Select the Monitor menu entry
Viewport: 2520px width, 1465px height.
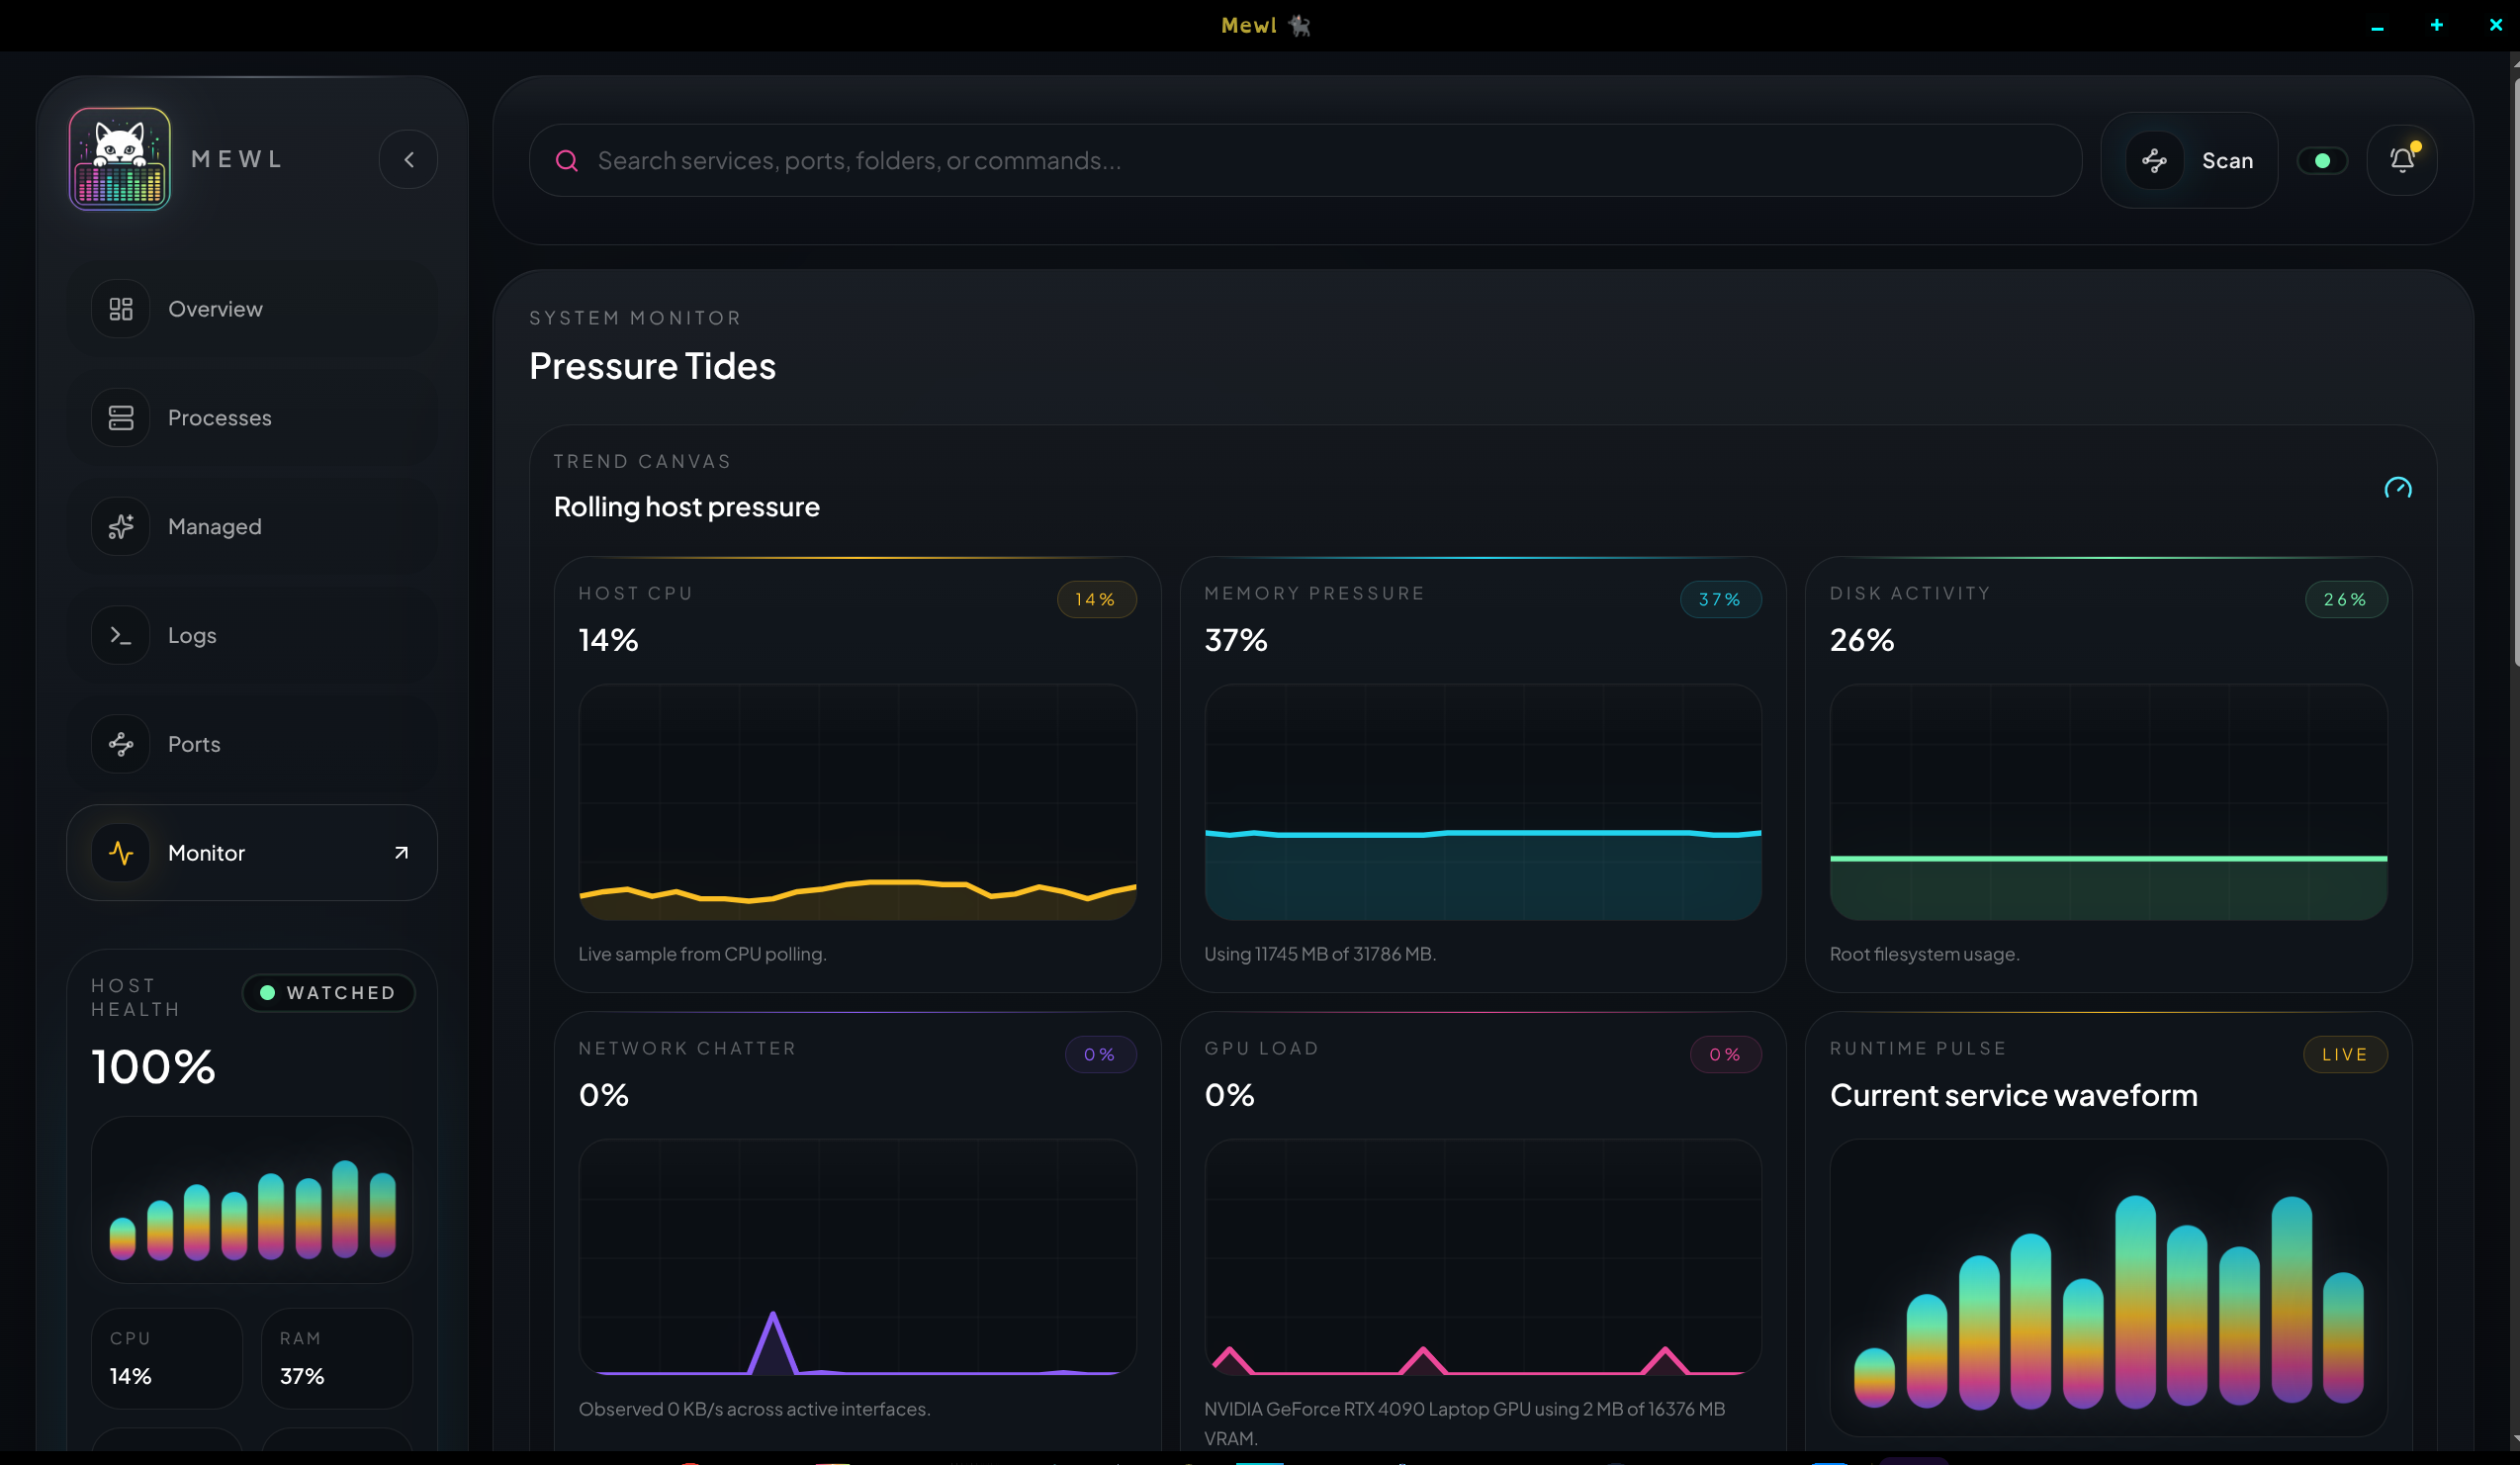pos(206,852)
